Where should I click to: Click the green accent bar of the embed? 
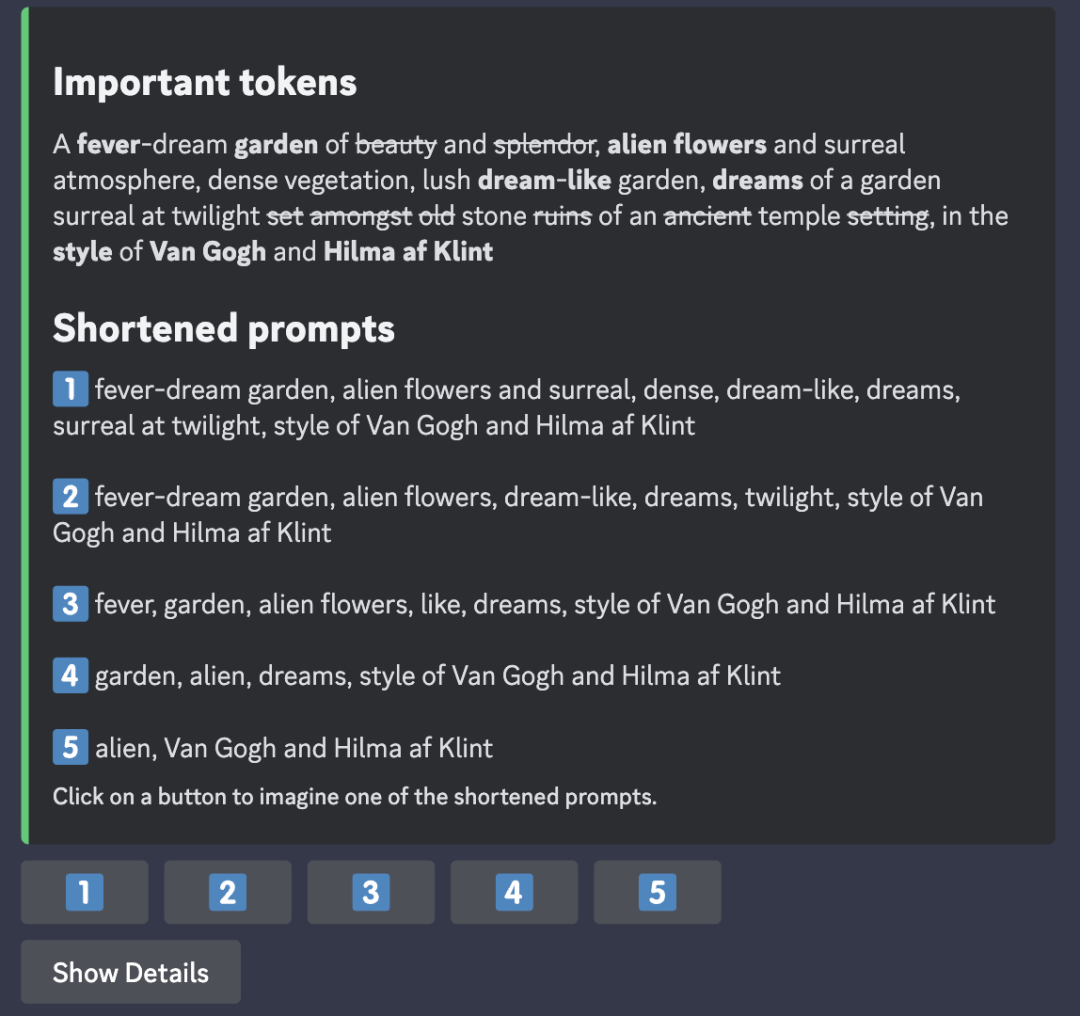pos(25,425)
